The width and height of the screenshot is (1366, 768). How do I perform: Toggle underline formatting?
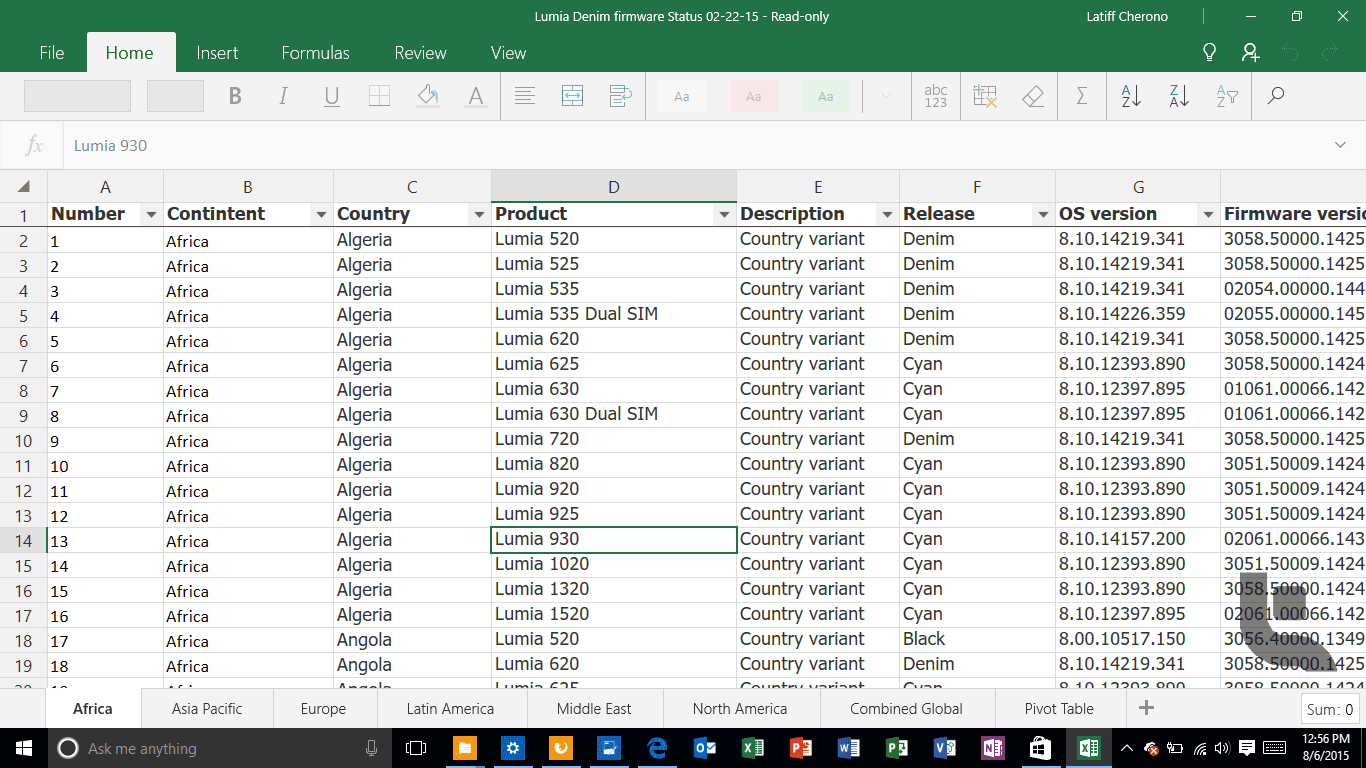332,96
